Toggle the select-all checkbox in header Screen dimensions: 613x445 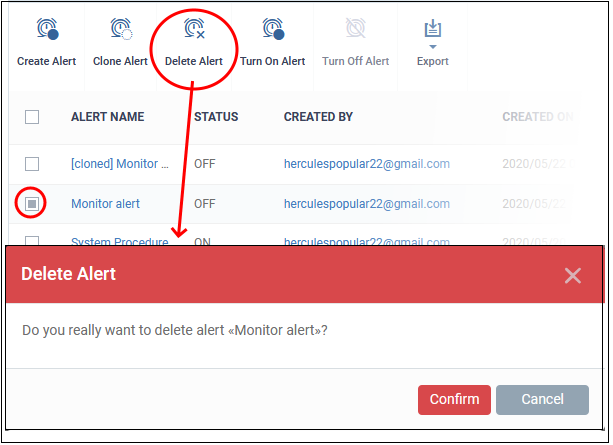(32, 117)
